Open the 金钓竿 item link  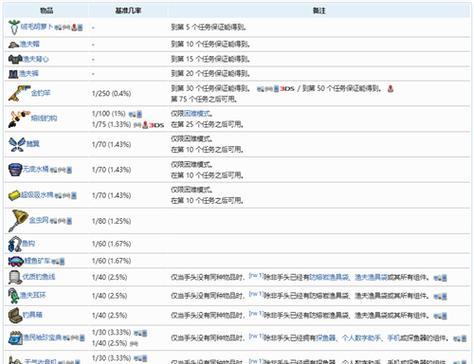[x=41, y=93]
